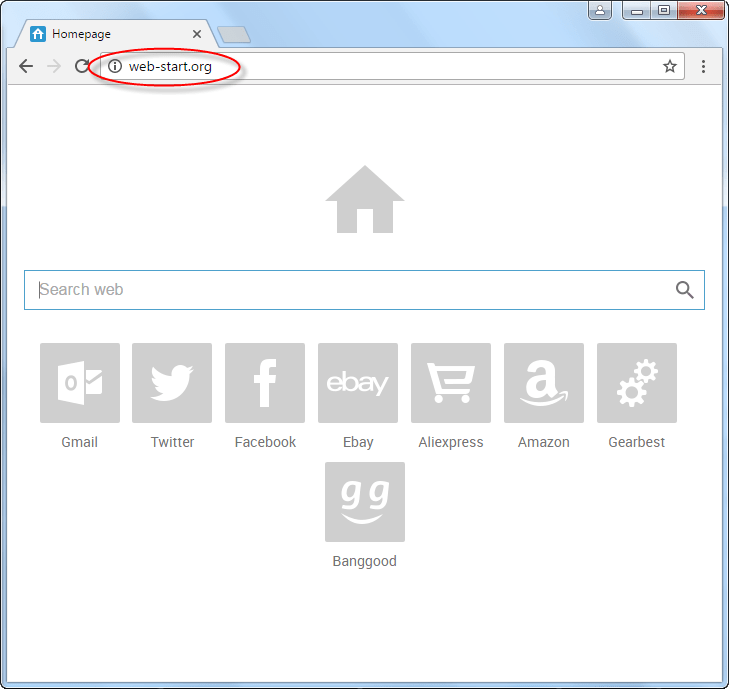Click the magnifier search icon
Viewport: 729px width, 689px height.
[684, 290]
